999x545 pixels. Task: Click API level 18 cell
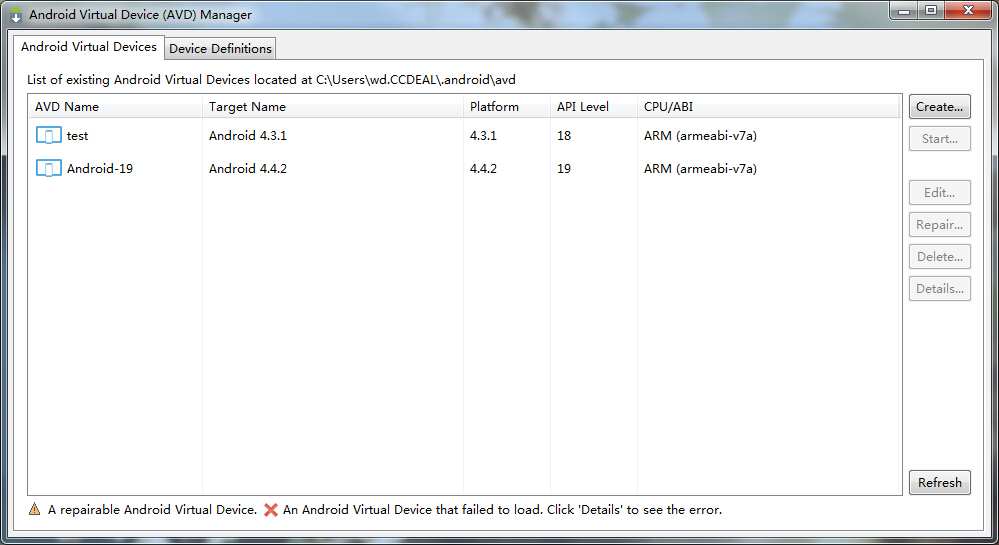pyautogui.click(x=564, y=136)
